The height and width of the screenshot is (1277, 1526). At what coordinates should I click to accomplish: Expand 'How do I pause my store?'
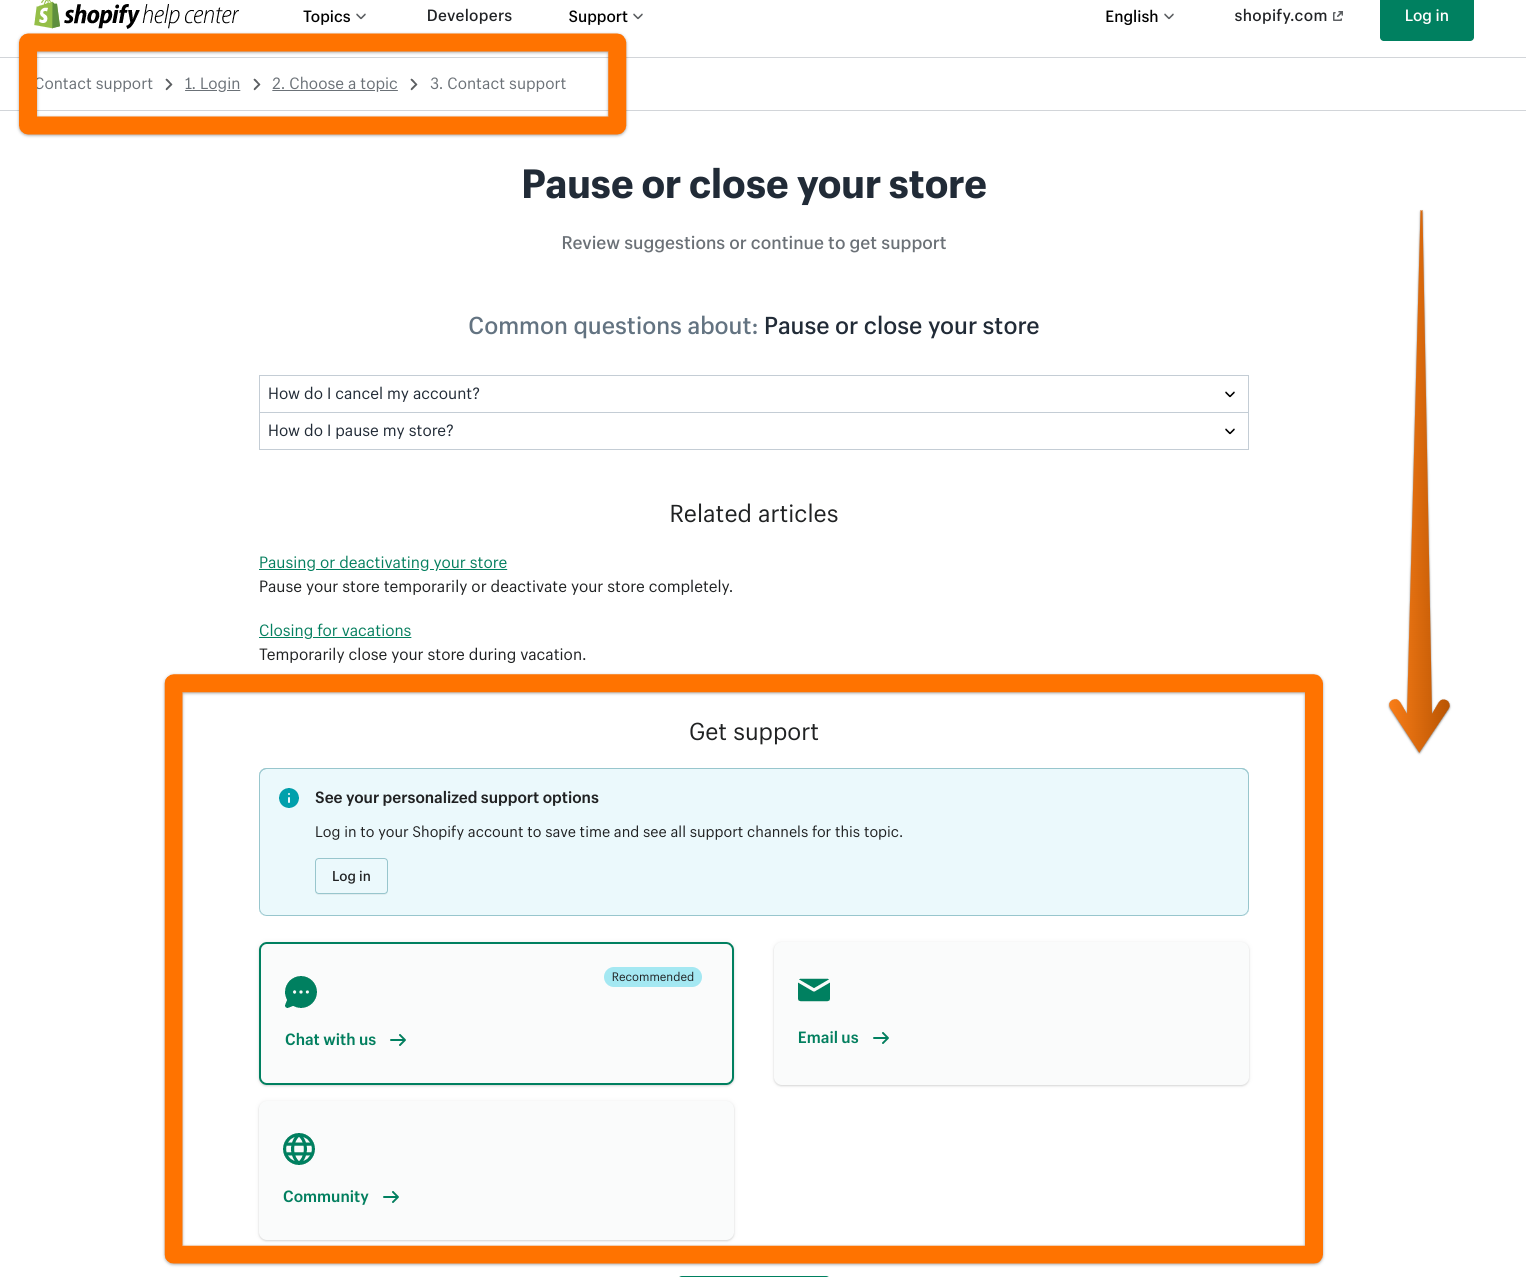[x=754, y=431]
